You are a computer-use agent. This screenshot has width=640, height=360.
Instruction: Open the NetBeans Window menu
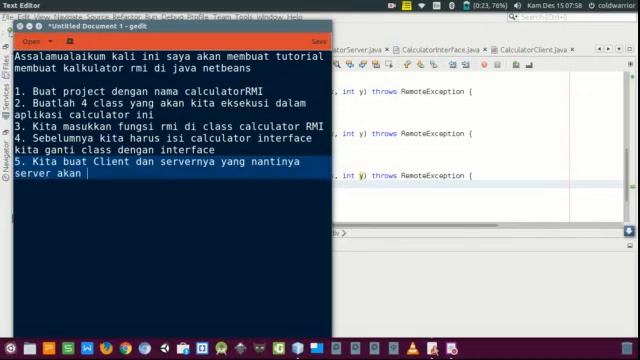[270, 17]
